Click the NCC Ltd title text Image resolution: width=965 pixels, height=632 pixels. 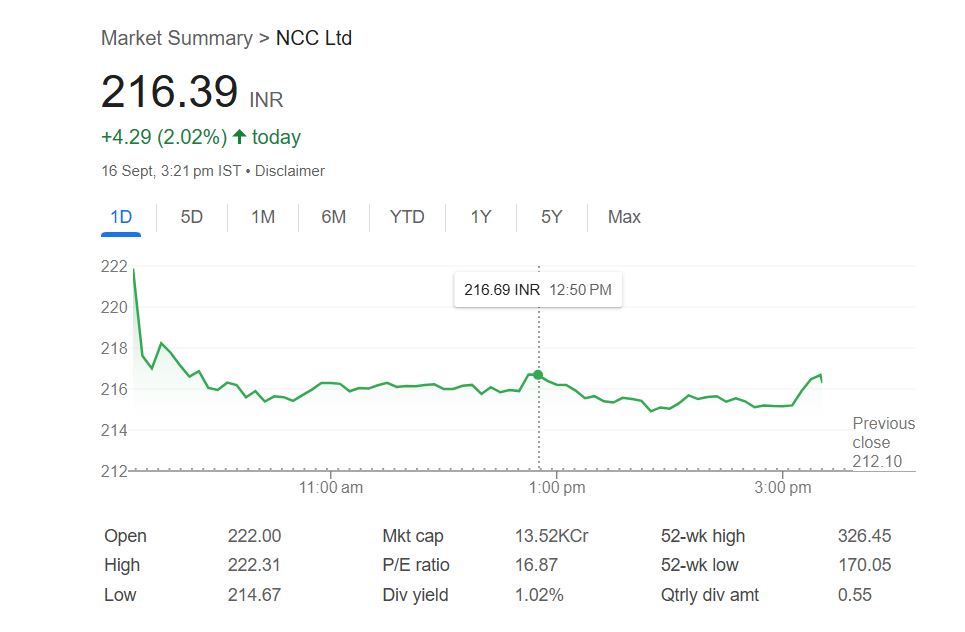click(x=314, y=38)
